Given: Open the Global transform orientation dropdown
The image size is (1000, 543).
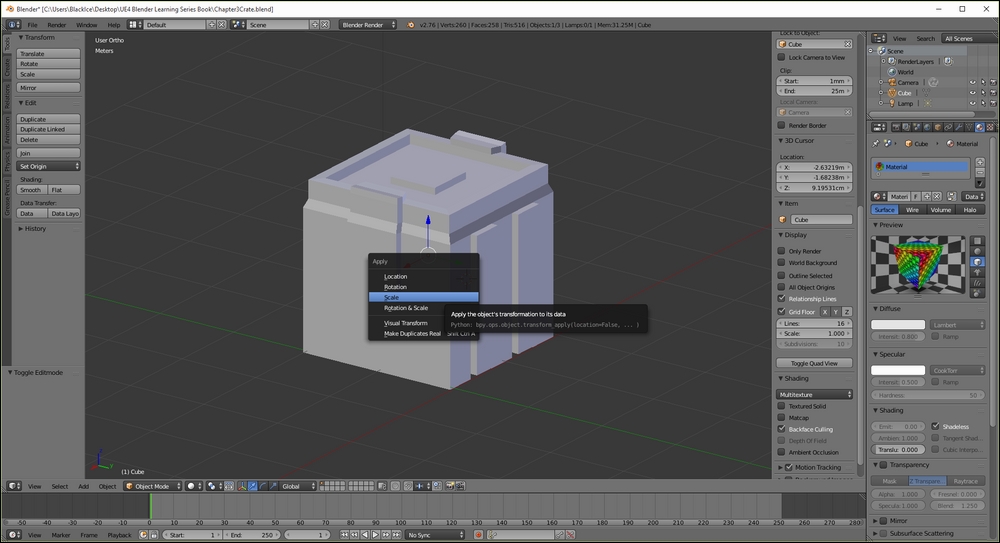Looking at the screenshot, I should tap(298, 486).
